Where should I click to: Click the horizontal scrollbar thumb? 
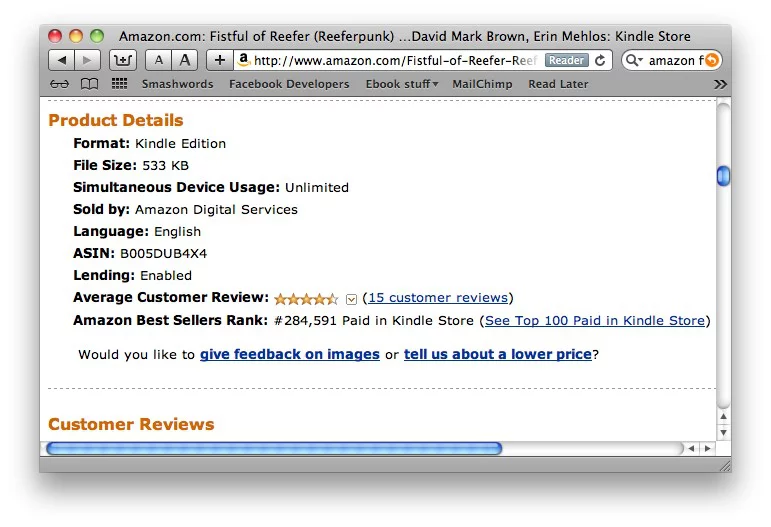point(274,448)
